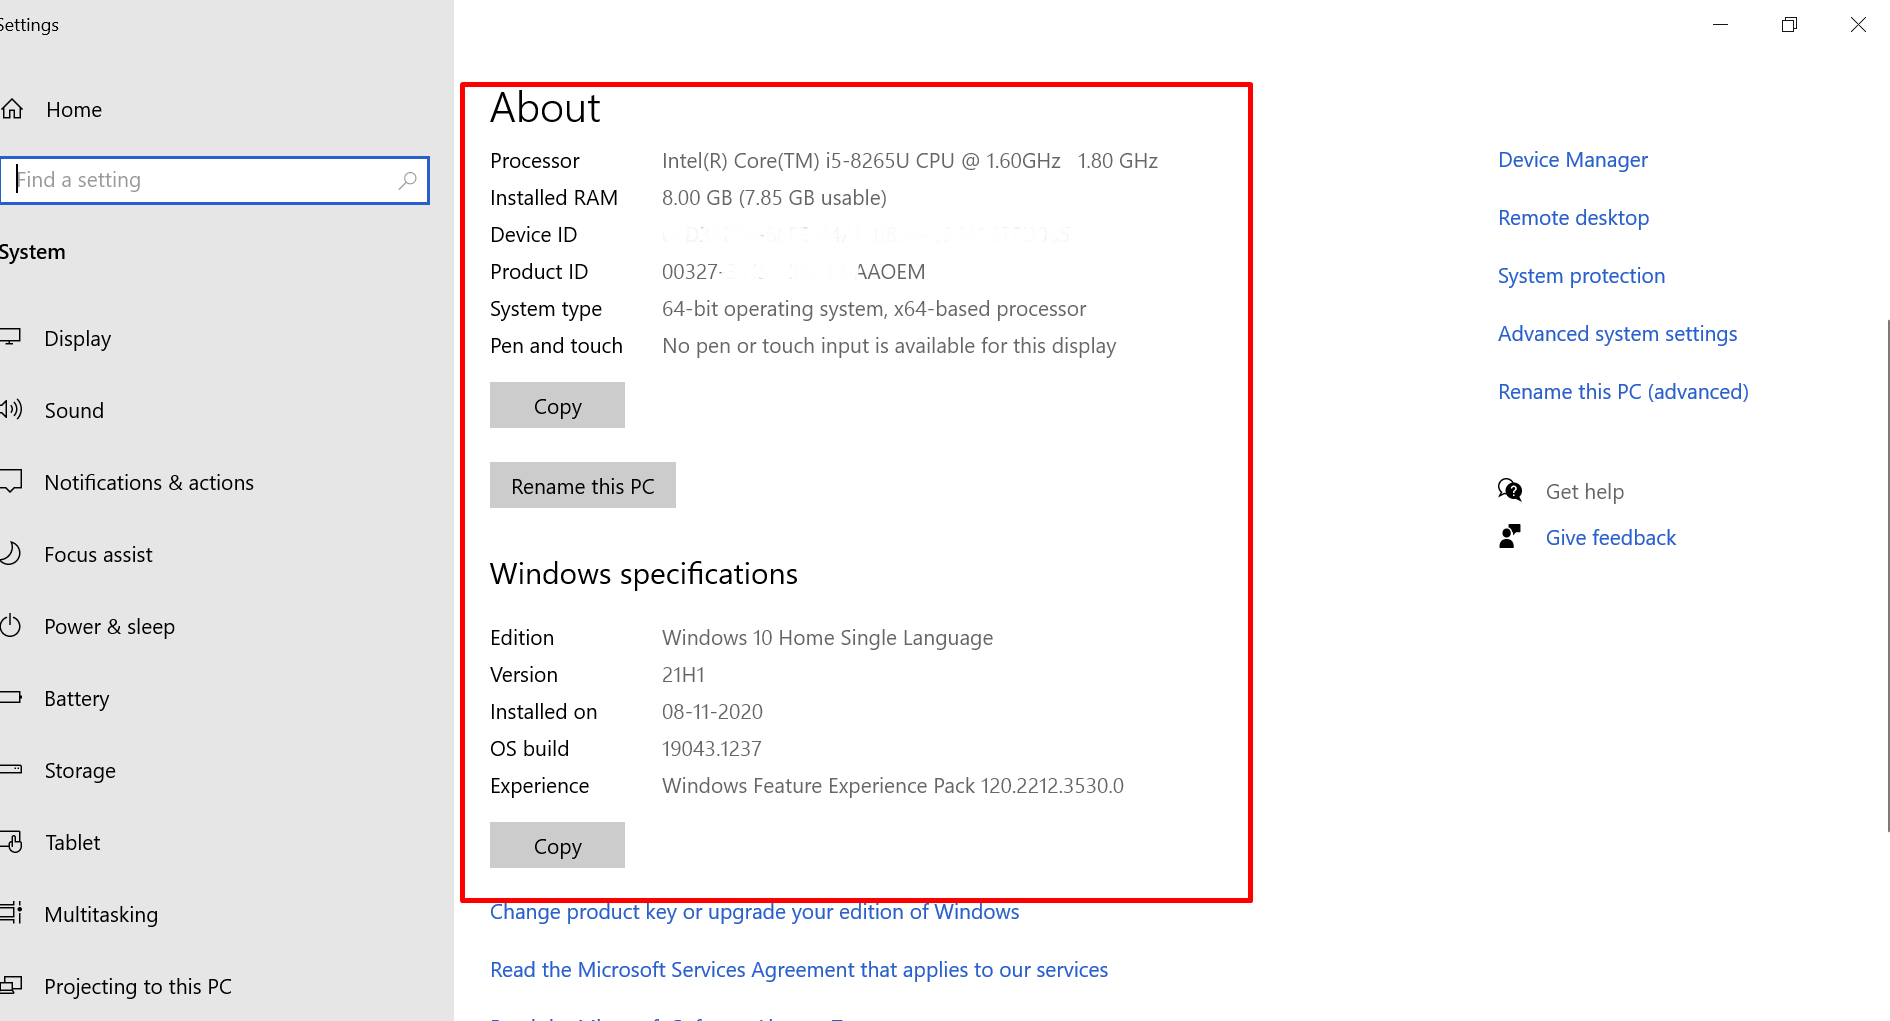
Task: Select Multitasking from the sidebar
Action: click(x=14, y=913)
